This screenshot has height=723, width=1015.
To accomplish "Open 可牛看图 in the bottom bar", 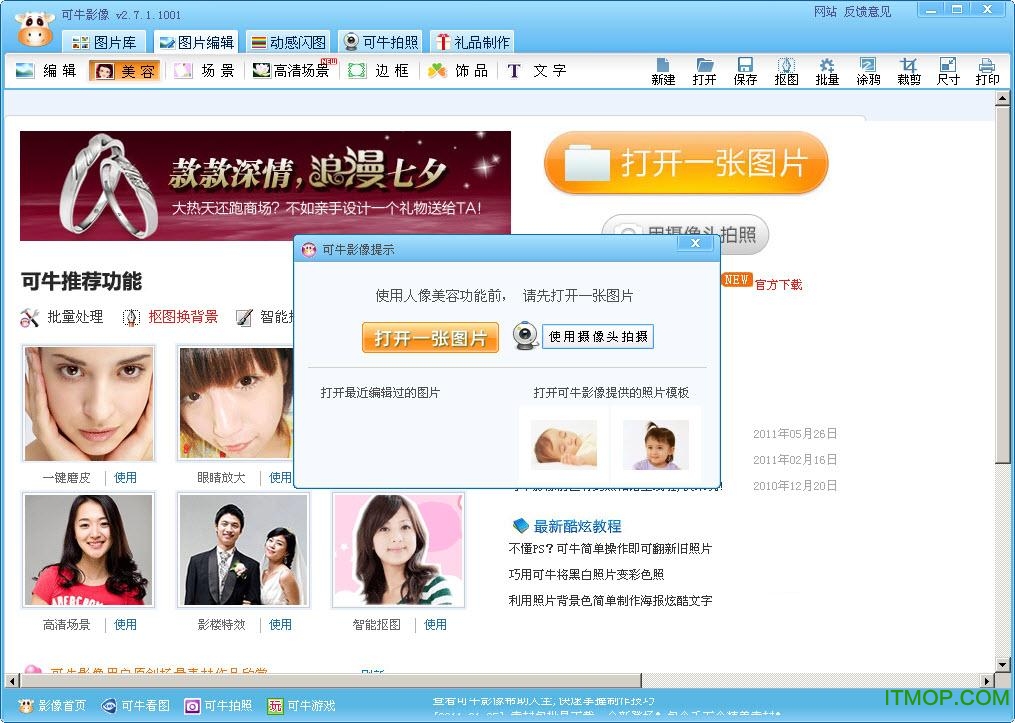I will coord(136,706).
